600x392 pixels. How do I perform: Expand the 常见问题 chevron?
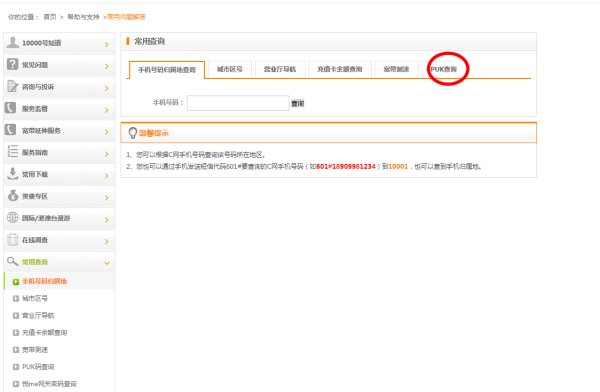[107, 66]
